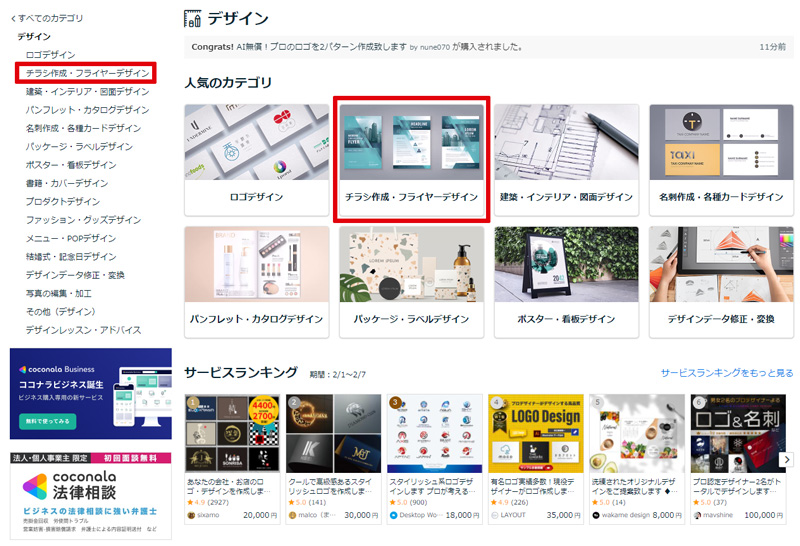Viewport: 800px width, 546px height.
Task: Open デザインレッスン・アドバイス sidebar category
Action: 83,330
